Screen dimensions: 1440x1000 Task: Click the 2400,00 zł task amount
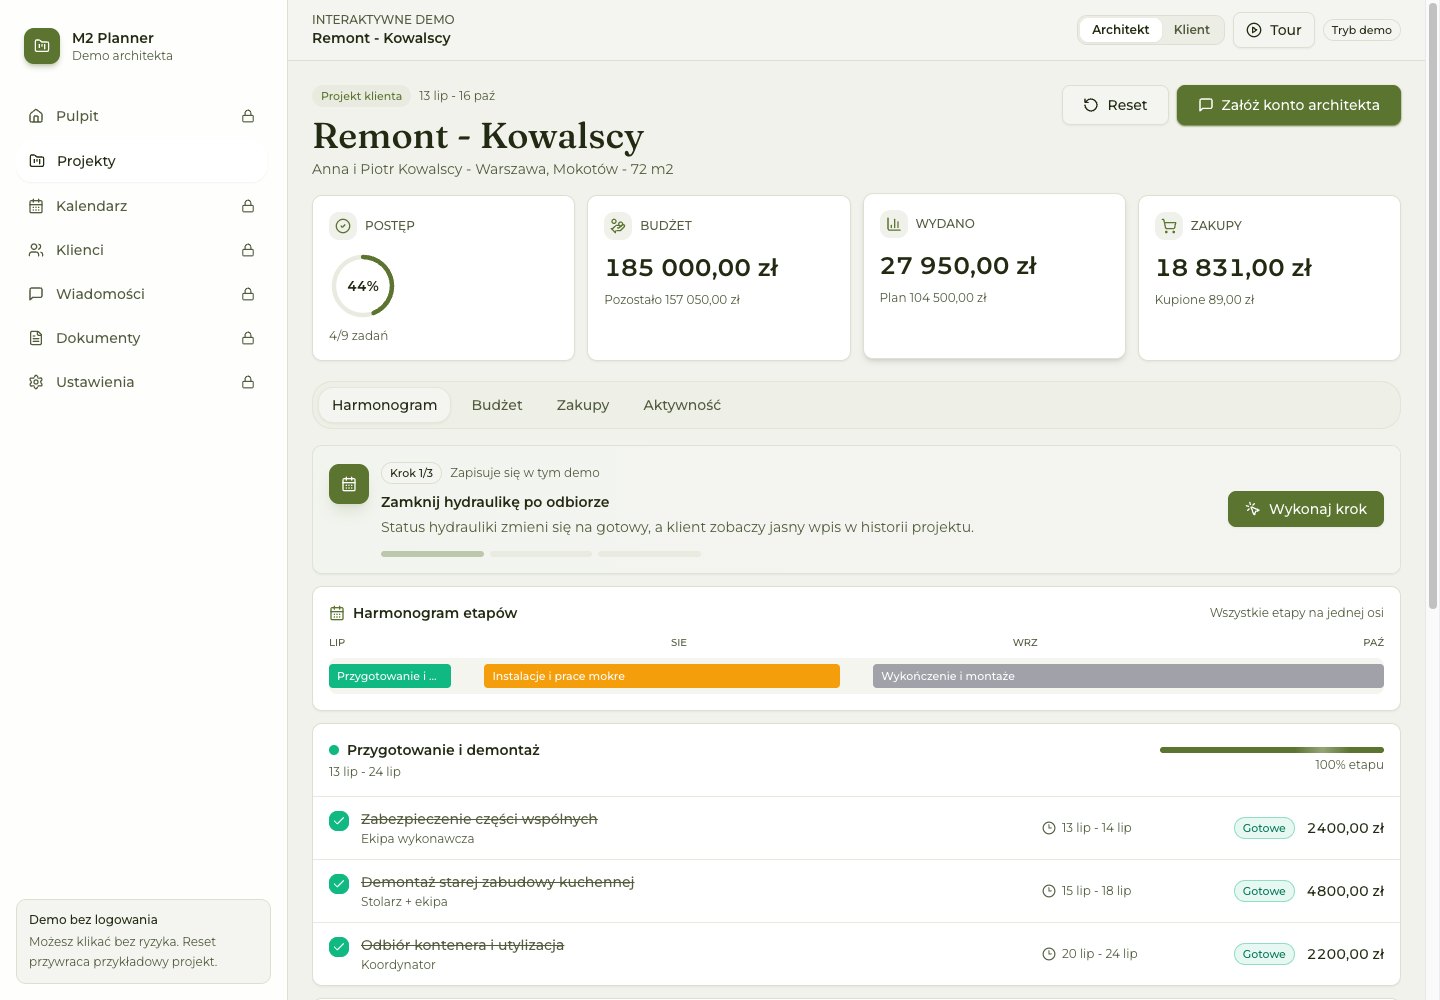coord(1346,828)
